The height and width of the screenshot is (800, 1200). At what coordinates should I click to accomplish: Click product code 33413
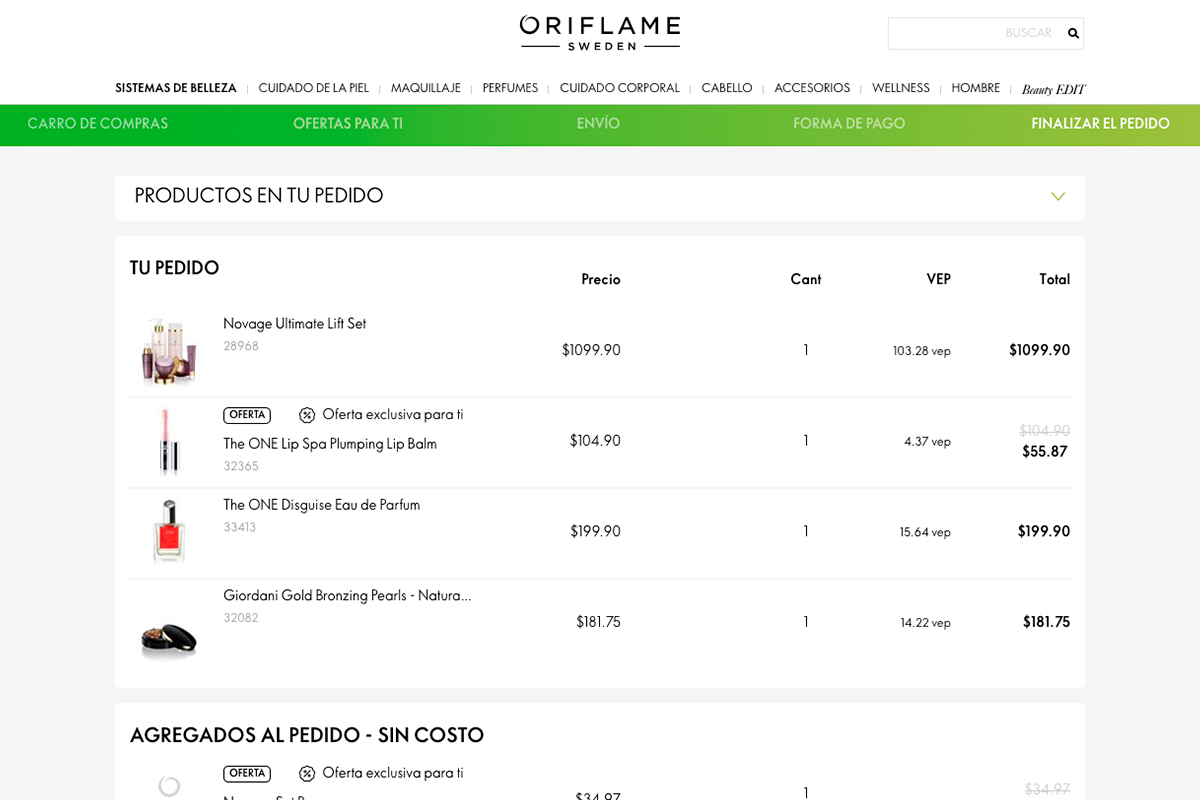pos(240,527)
